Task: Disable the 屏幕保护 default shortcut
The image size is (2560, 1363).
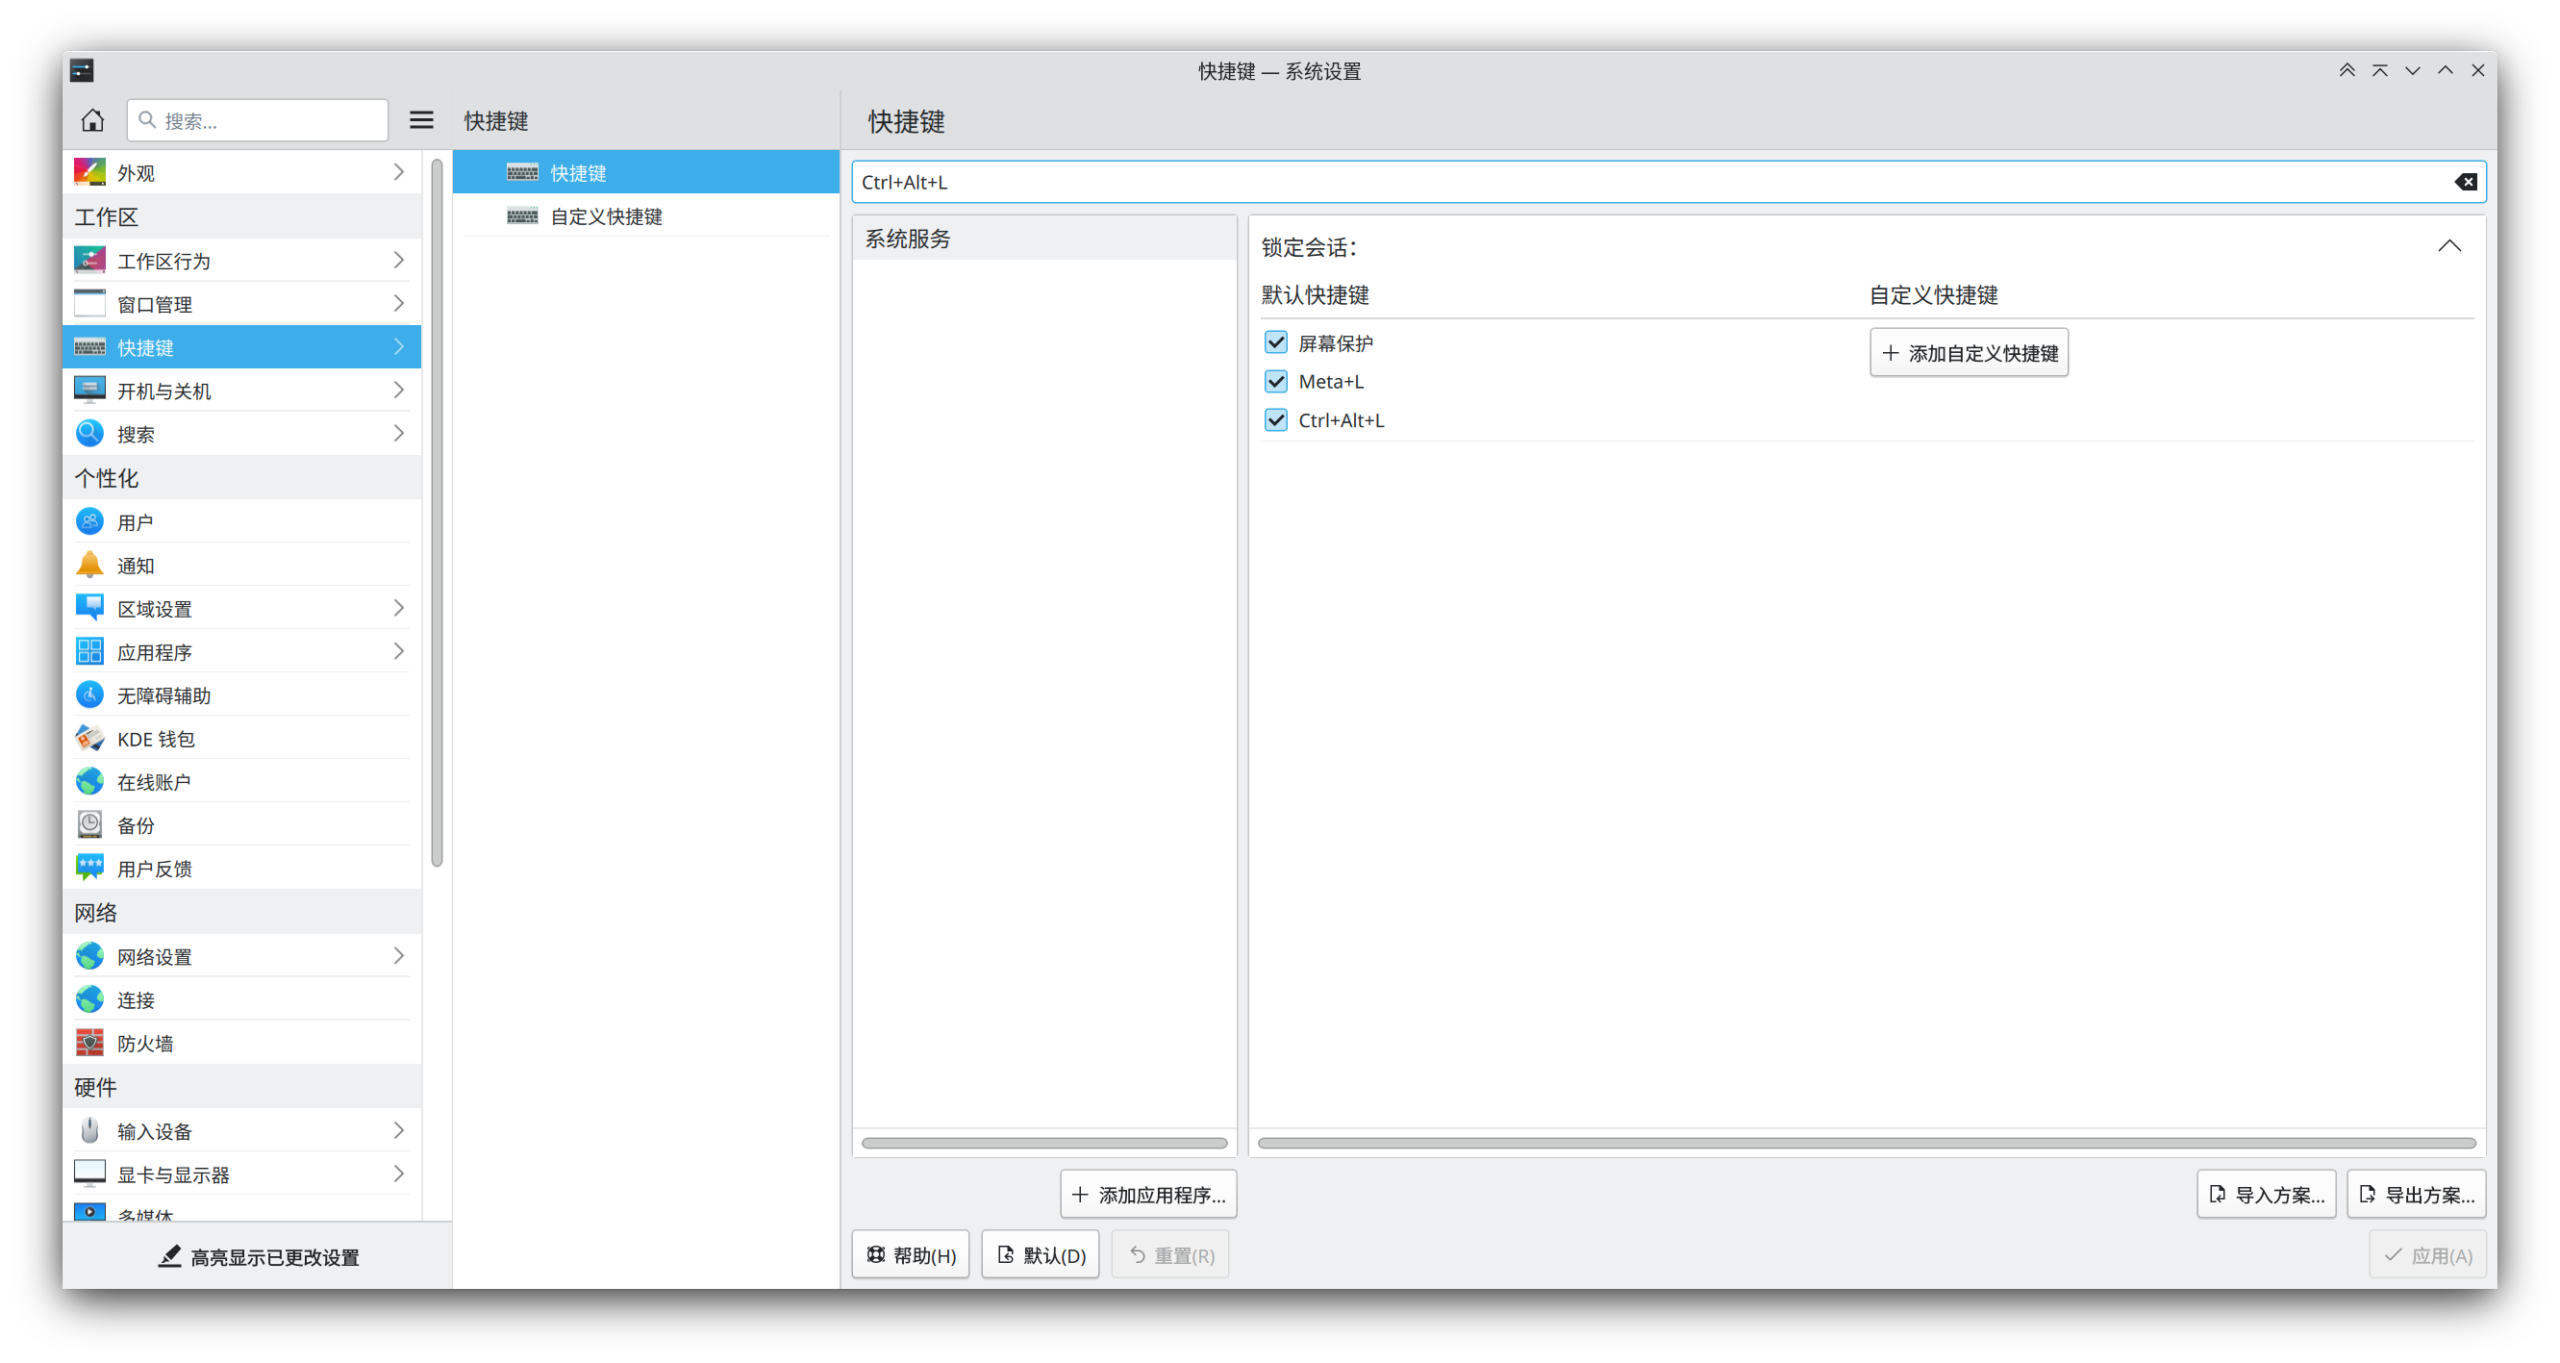Action: pos(1276,342)
